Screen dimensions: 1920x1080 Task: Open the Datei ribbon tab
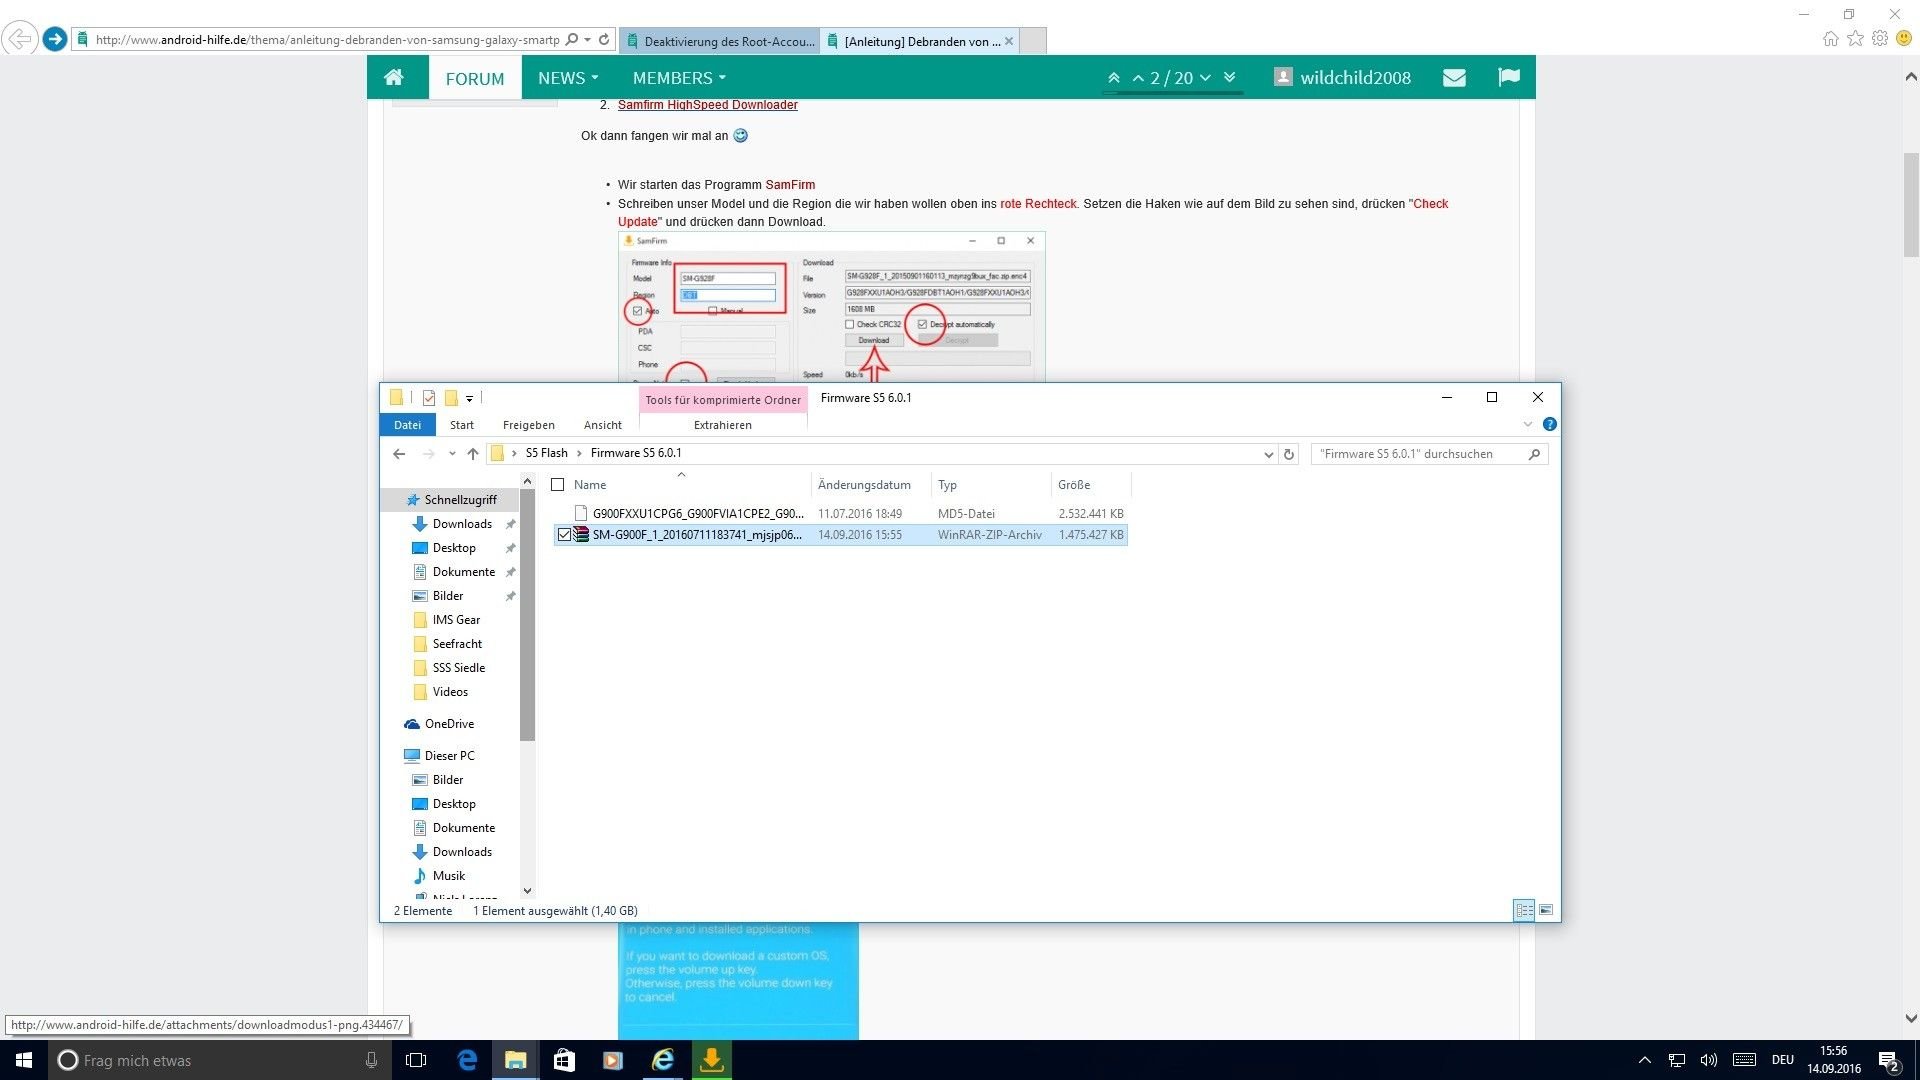click(407, 425)
